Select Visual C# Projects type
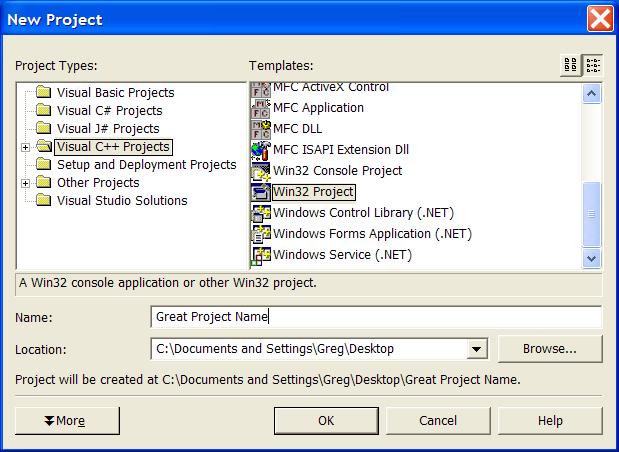Screen dimensions: 619x452 click(109, 111)
